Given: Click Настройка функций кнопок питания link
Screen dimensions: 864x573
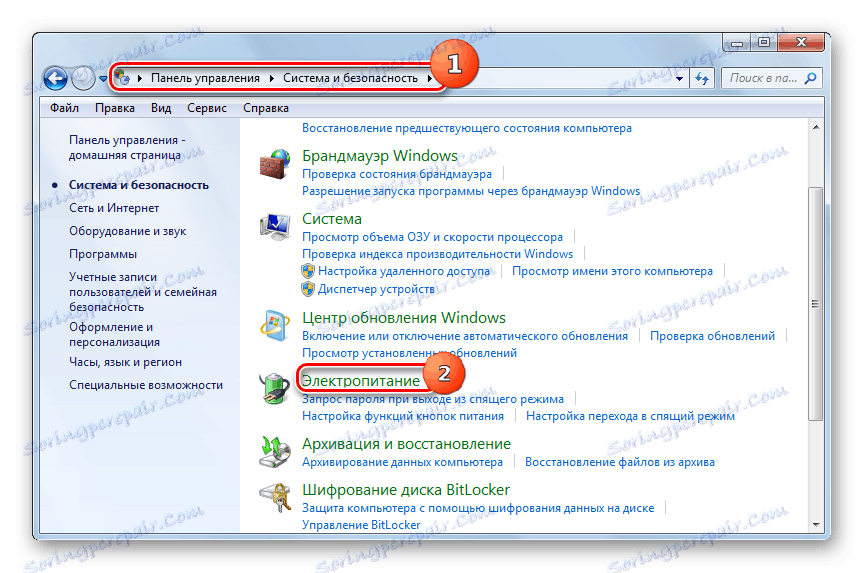Looking at the screenshot, I should coord(403,416).
